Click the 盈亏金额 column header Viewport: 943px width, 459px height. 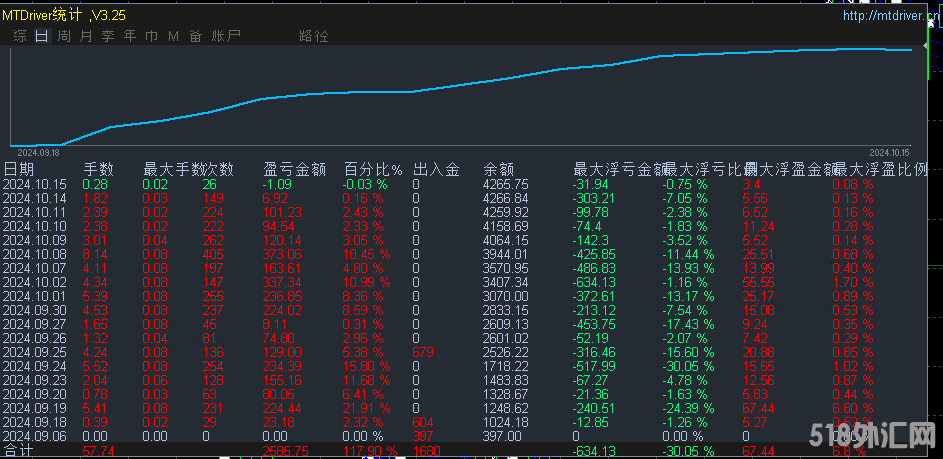pos(295,169)
